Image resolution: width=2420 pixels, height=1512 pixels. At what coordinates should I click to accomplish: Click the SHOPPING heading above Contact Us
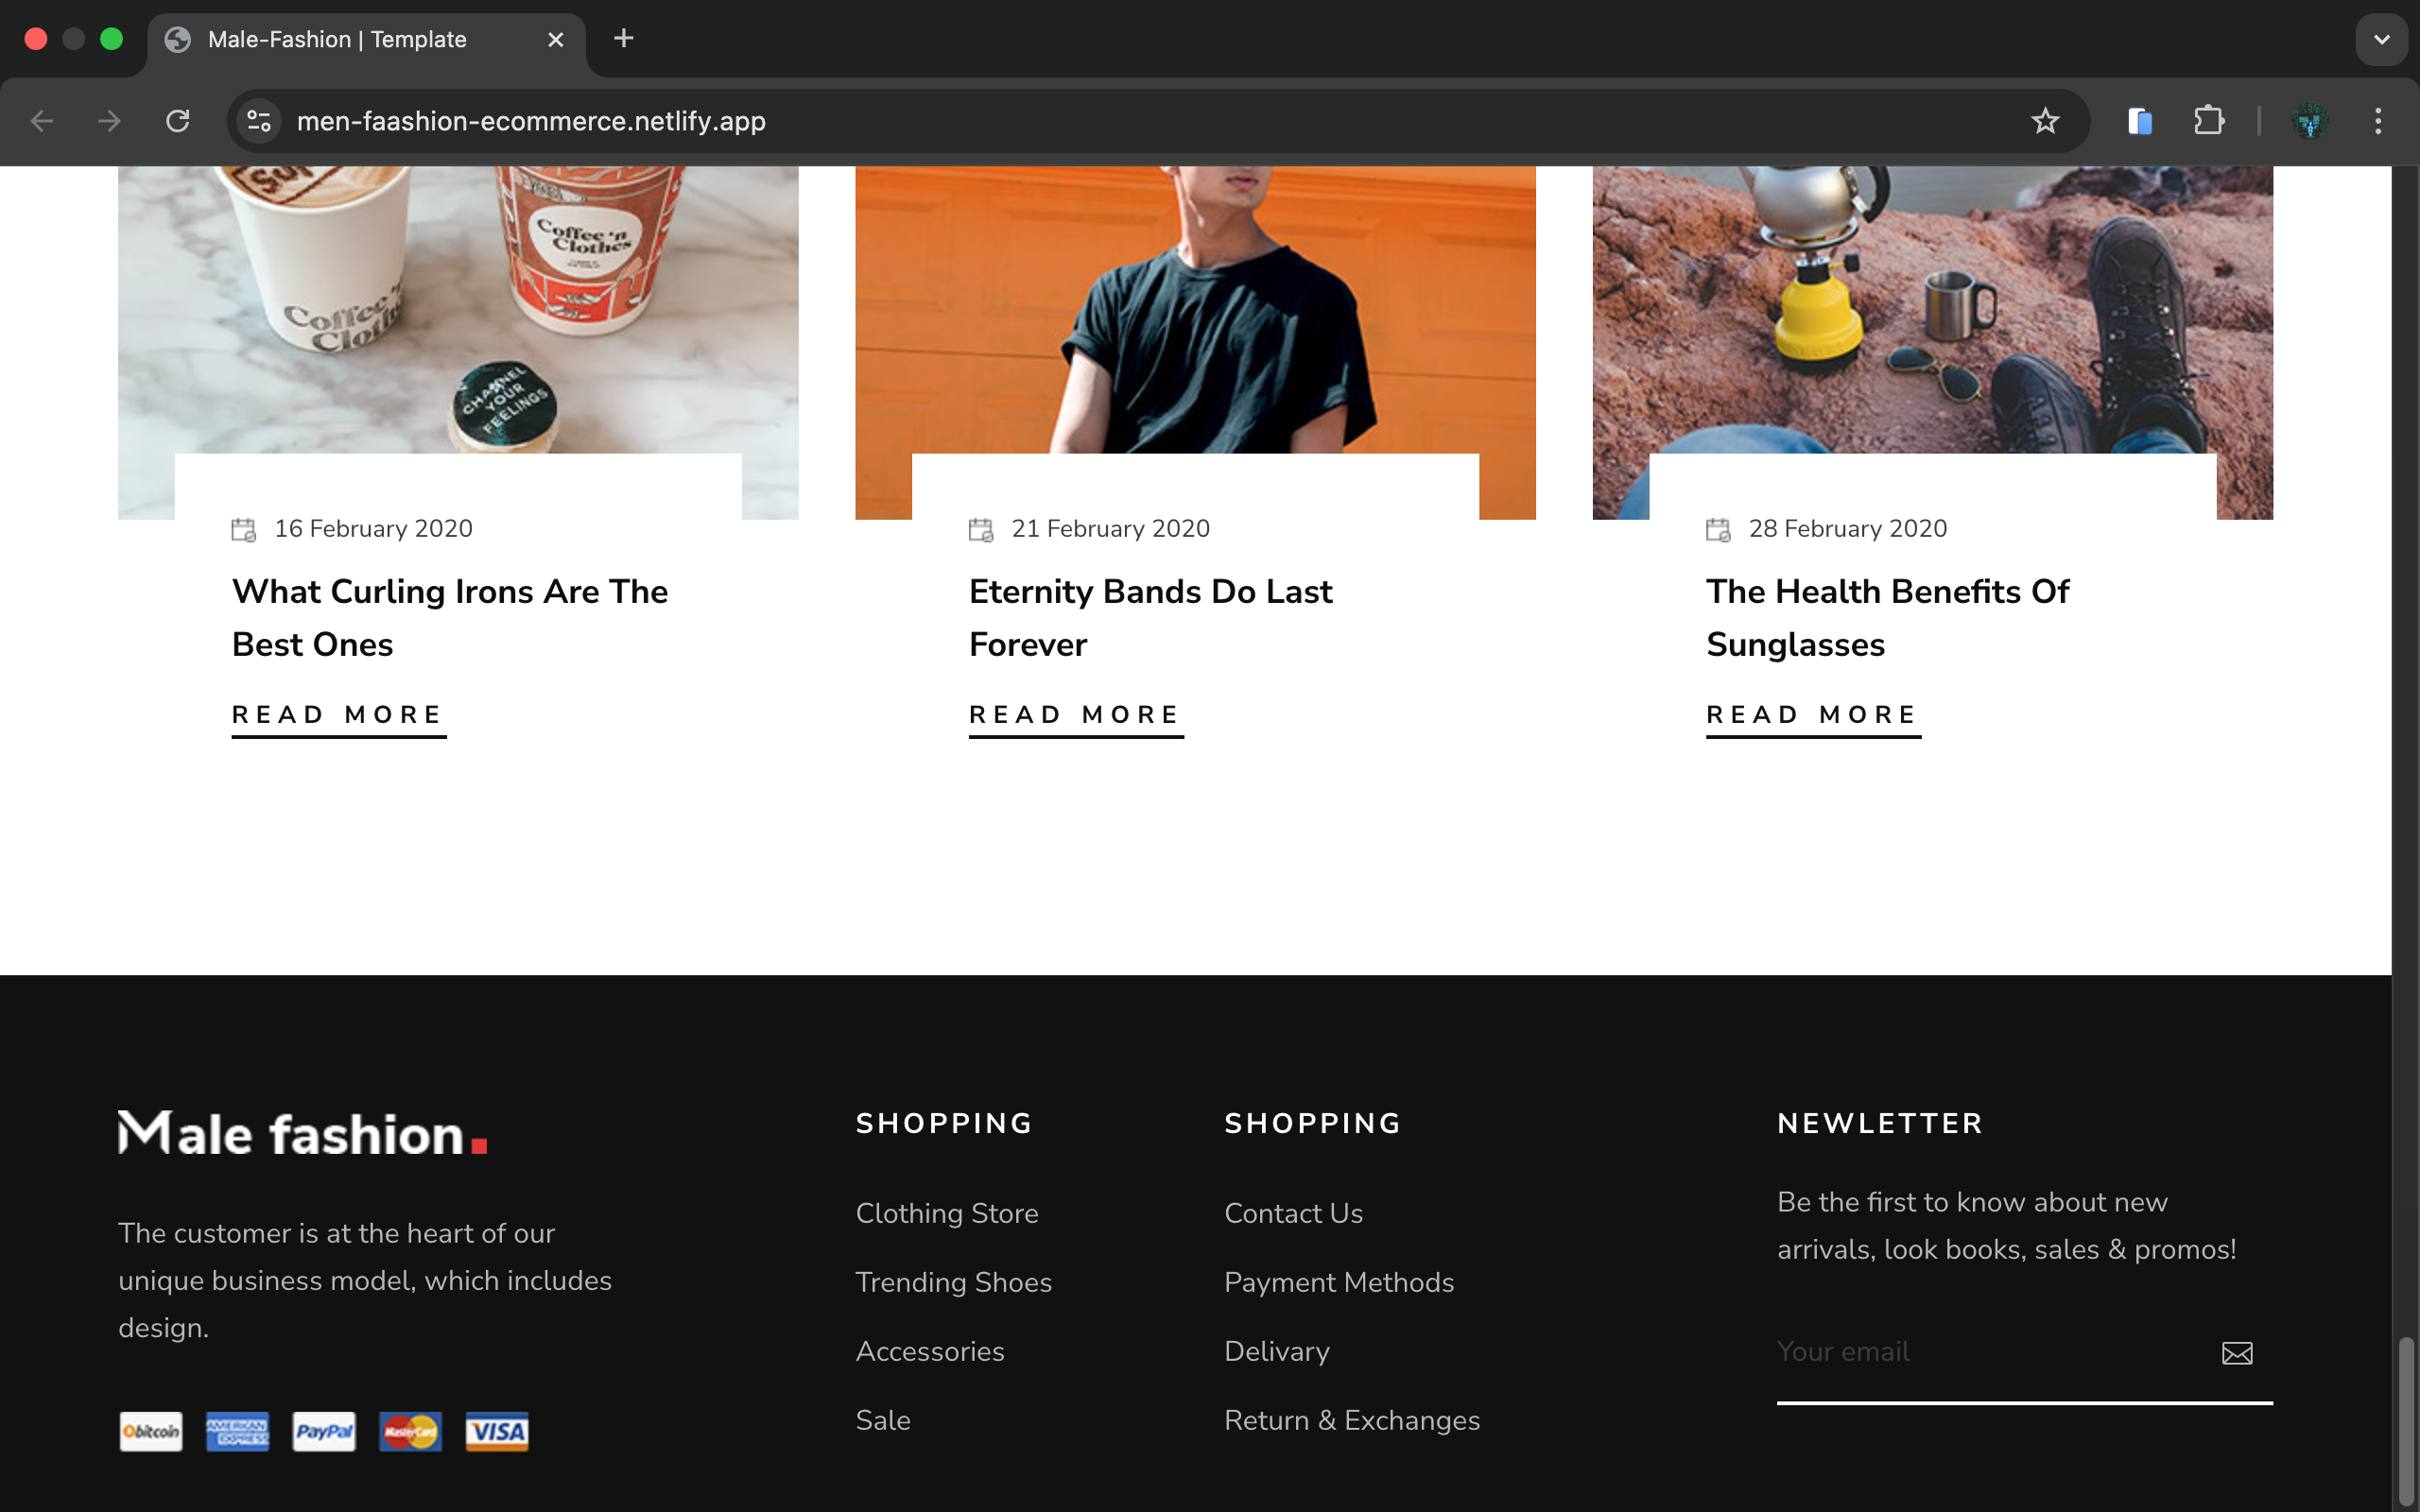[1313, 1123]
